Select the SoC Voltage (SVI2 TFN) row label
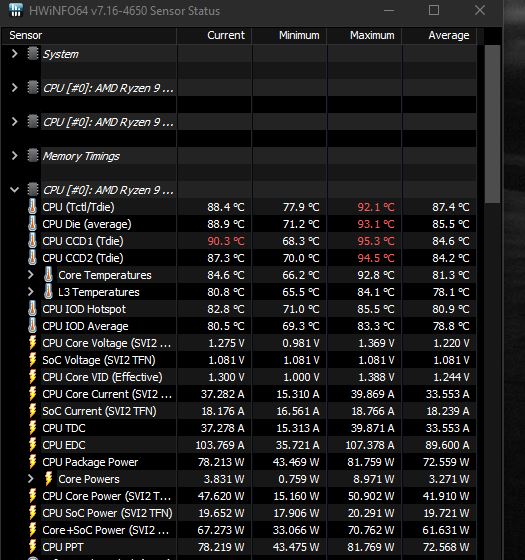This screenshot has height=560, width=525. coord(99,360)
